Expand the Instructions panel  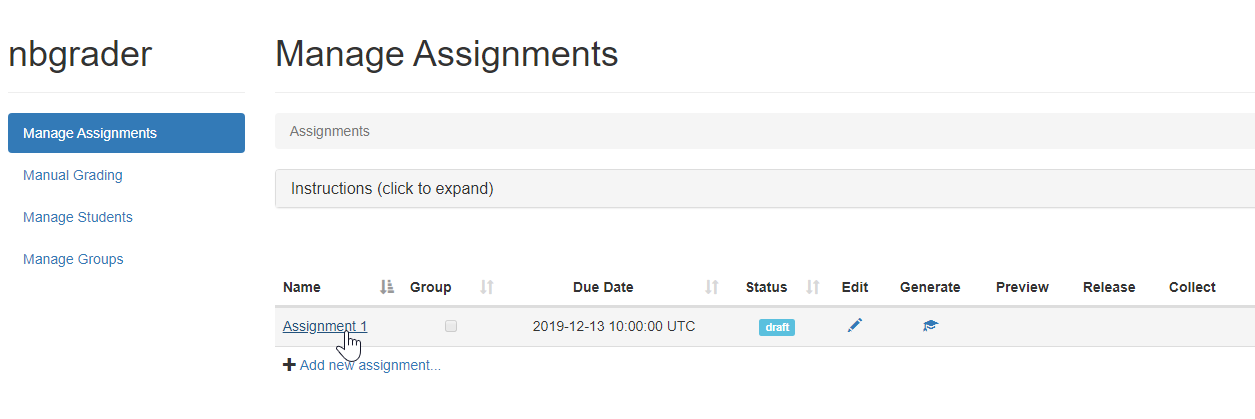pos(765,189)
